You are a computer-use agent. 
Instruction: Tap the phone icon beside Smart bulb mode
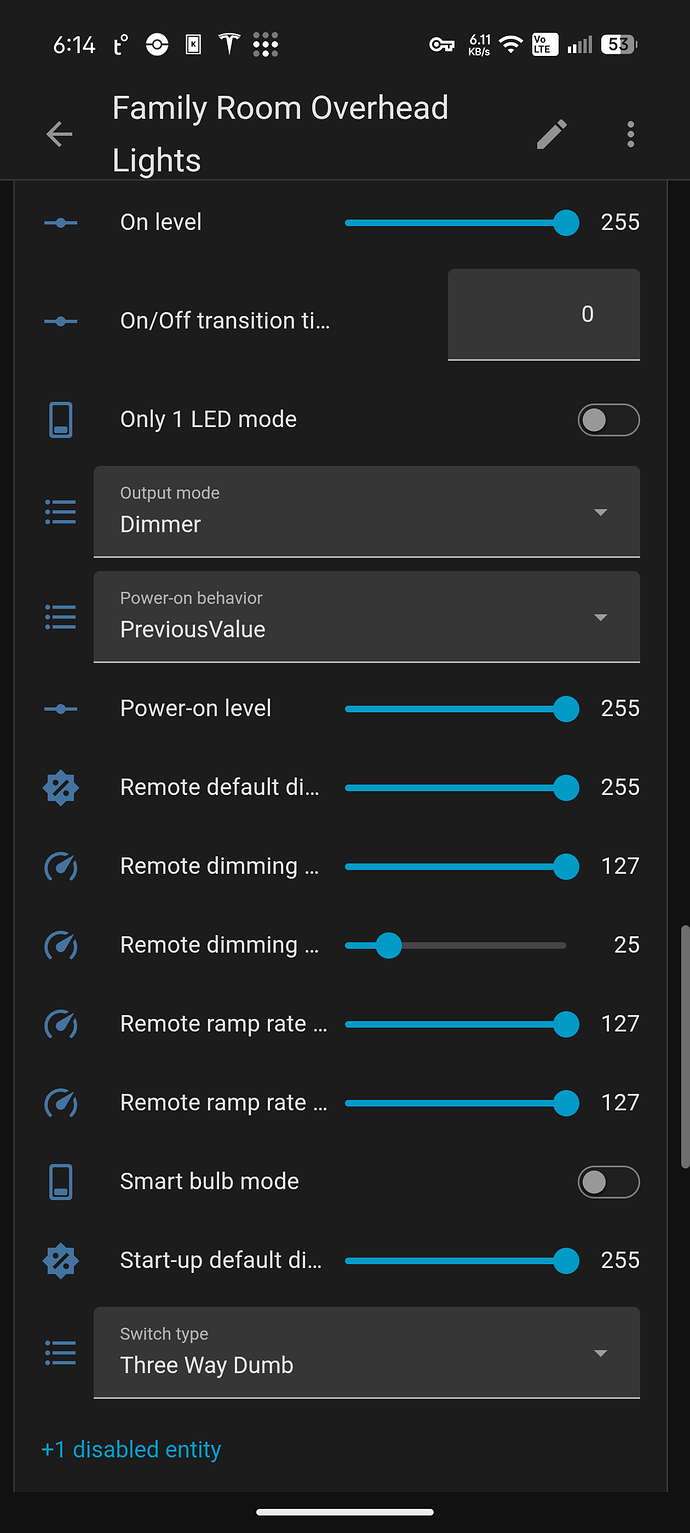pos(61,1181)
